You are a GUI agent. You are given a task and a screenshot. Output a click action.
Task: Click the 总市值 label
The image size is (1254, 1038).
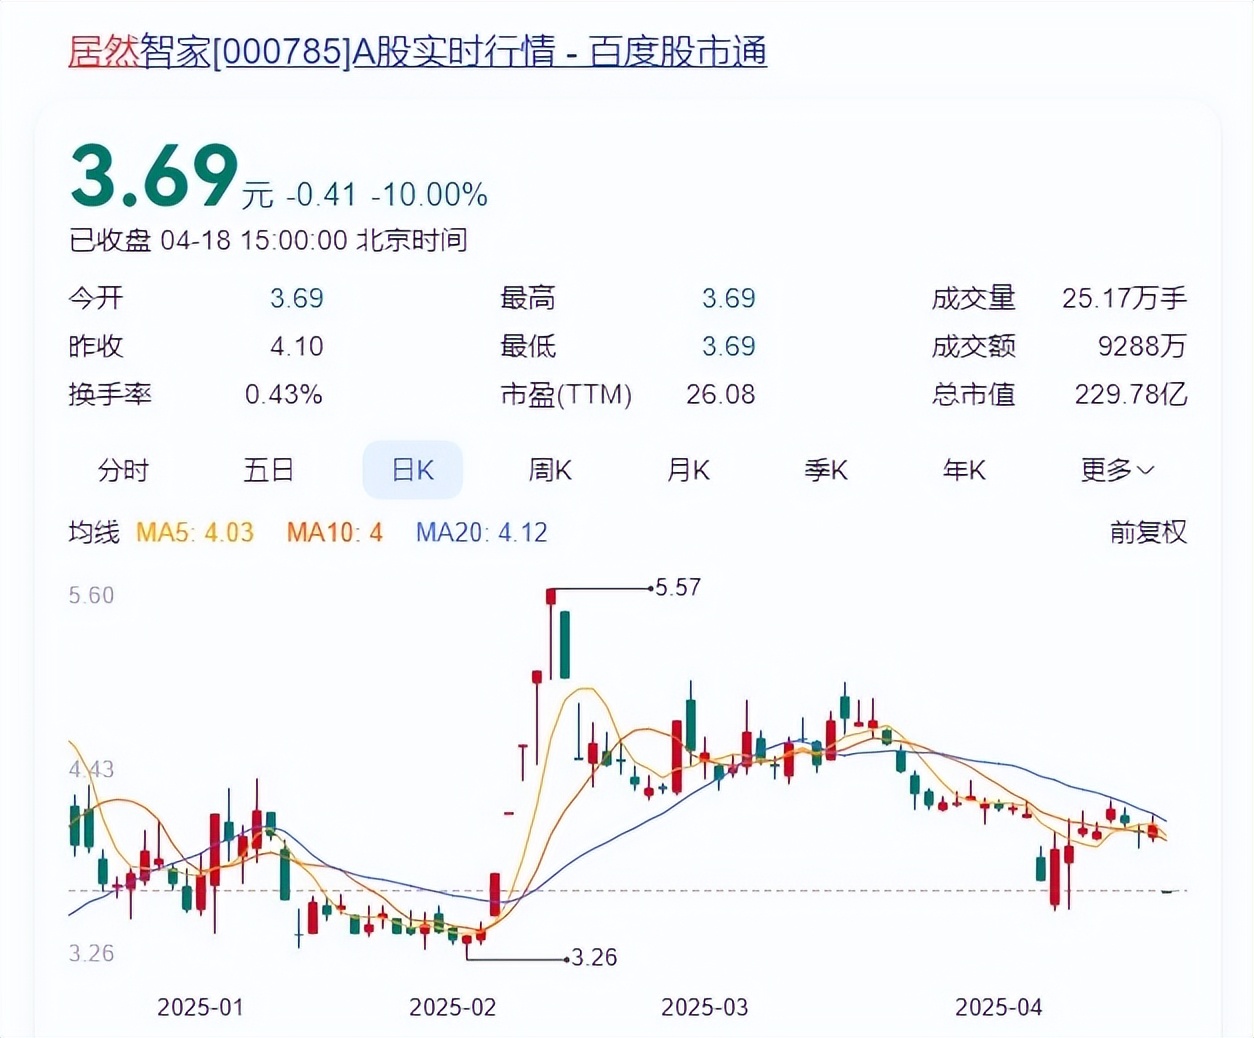pyautogui.click(x=973, y=394)
